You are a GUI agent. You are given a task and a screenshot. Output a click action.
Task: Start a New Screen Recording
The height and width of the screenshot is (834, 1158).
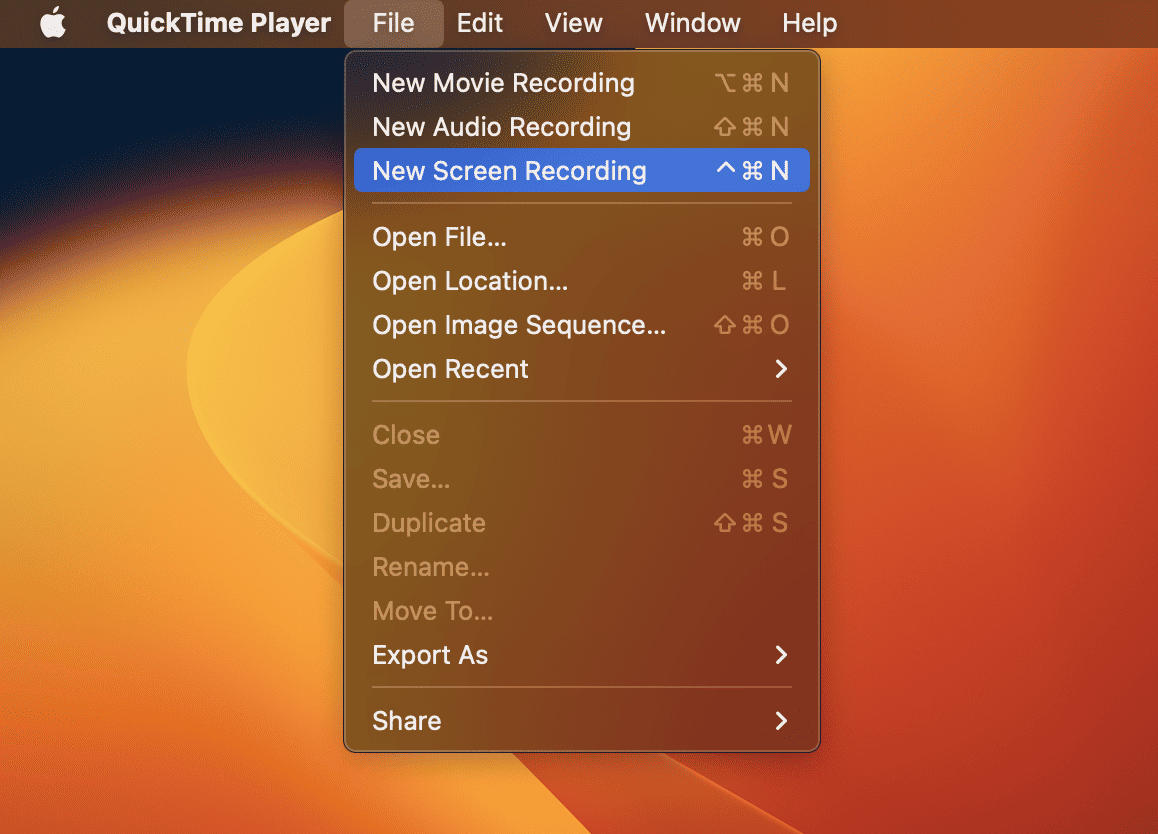[x=510, y=170]
